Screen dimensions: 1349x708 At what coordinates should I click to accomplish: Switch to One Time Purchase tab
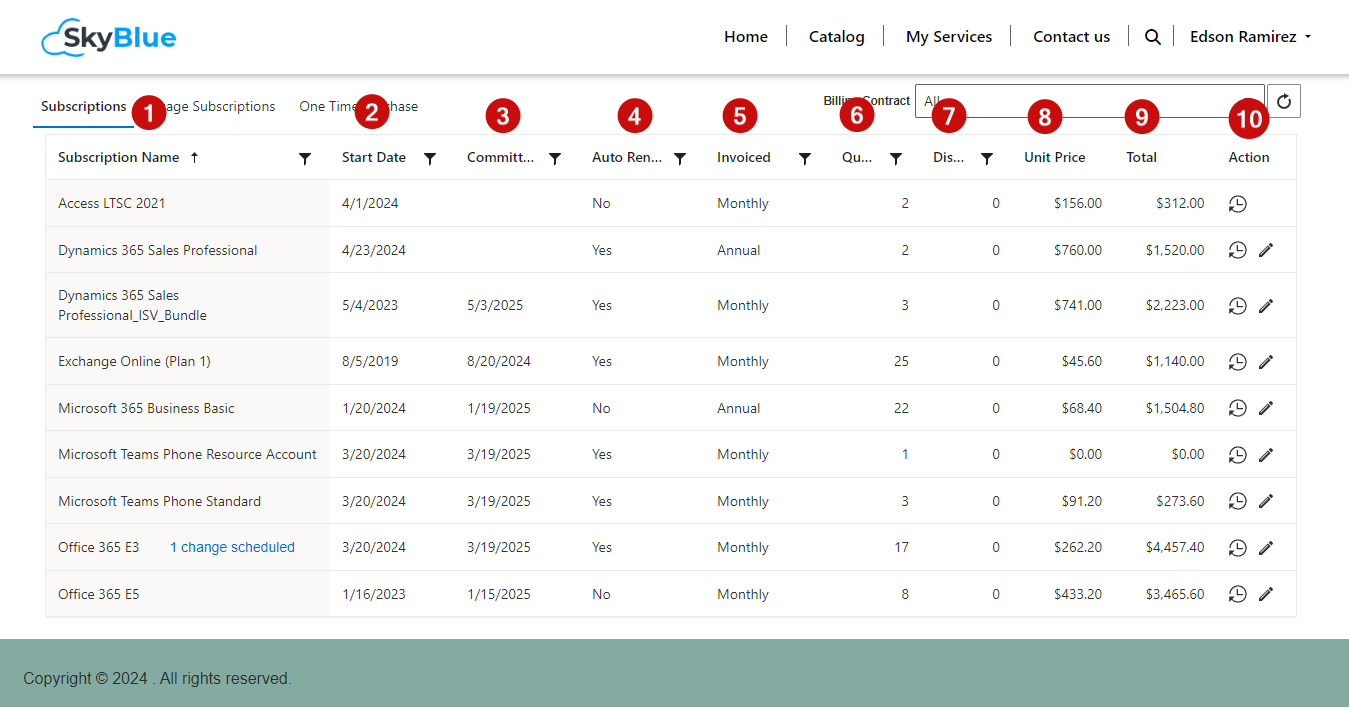click(359, 107)
